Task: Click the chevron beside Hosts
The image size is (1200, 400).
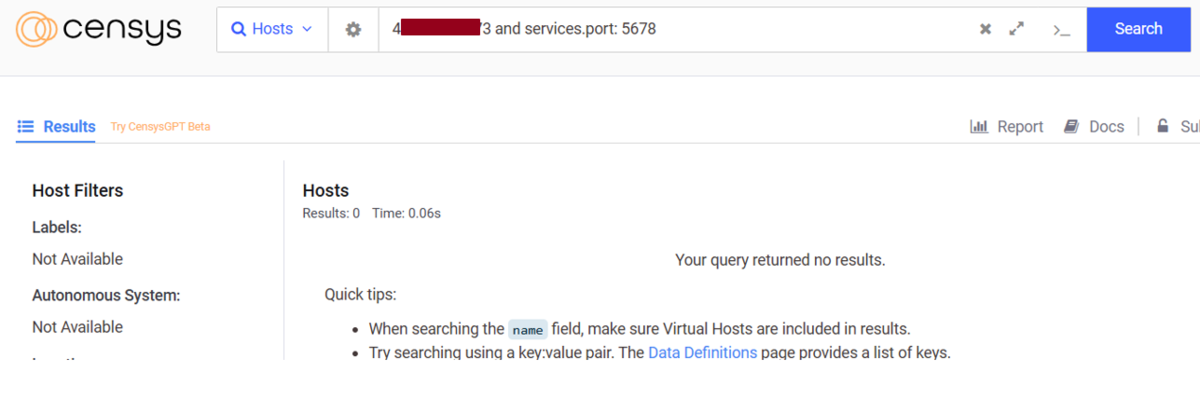Action: point(307,29)
